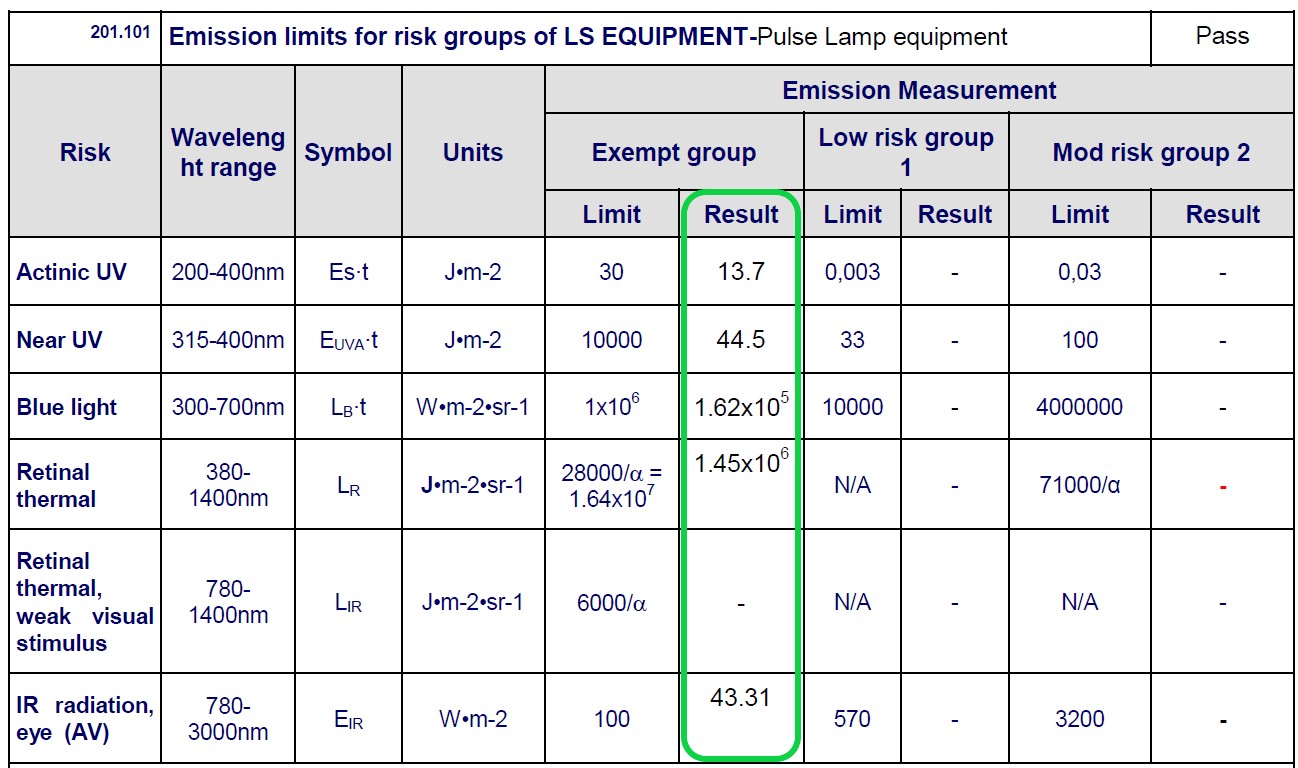1298x768 pixels.
Task: Click the Risk column header
Action: click(85, 153)
